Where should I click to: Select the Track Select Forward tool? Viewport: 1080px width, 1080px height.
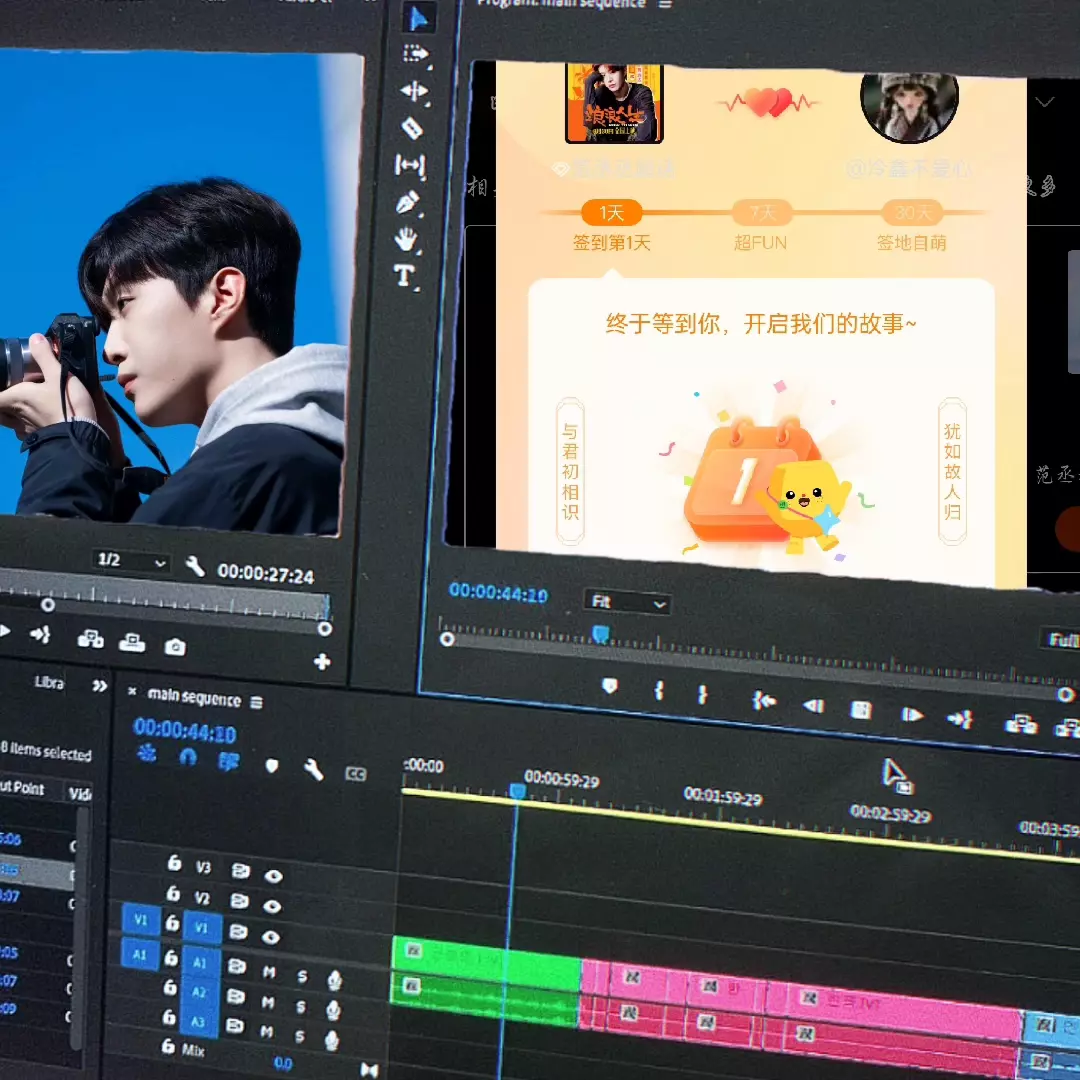(x=415, y=54)
